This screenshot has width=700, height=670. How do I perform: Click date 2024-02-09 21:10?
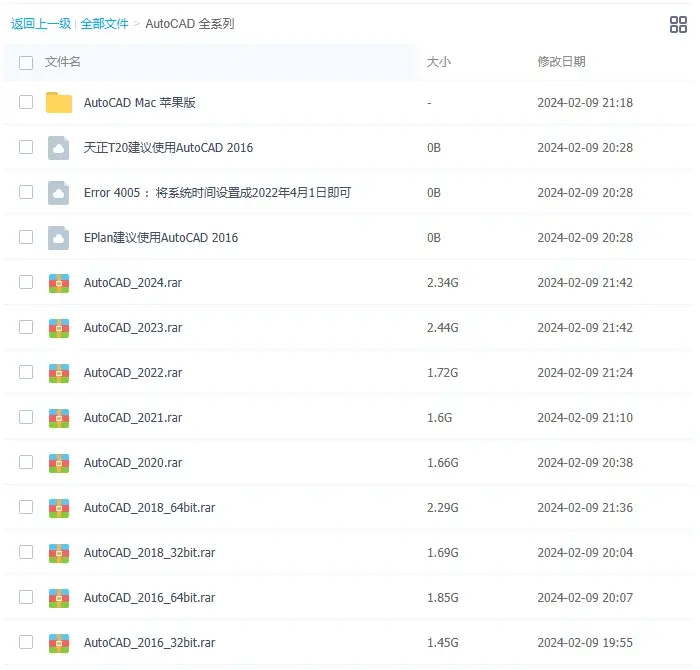585,418
